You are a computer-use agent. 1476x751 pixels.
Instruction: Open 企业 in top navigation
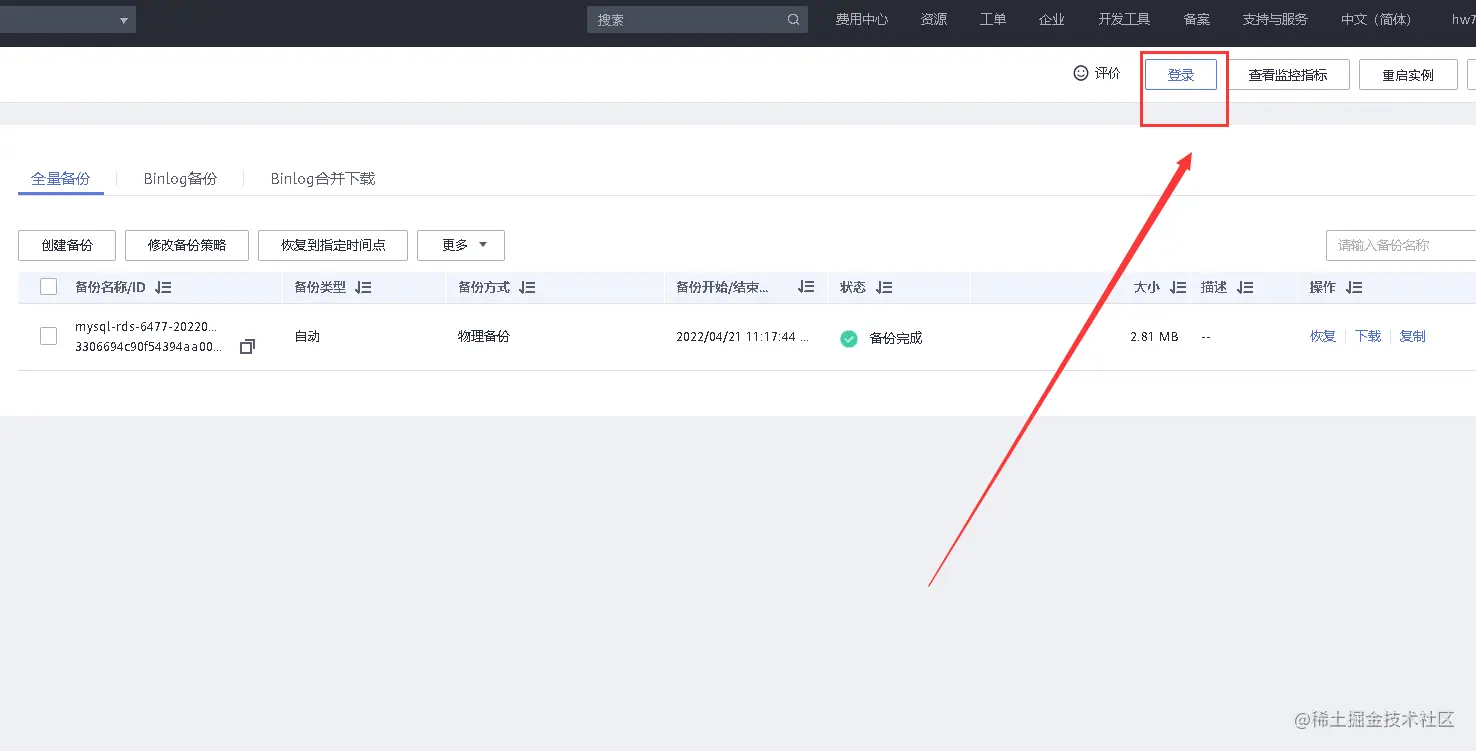point(1052,19)
